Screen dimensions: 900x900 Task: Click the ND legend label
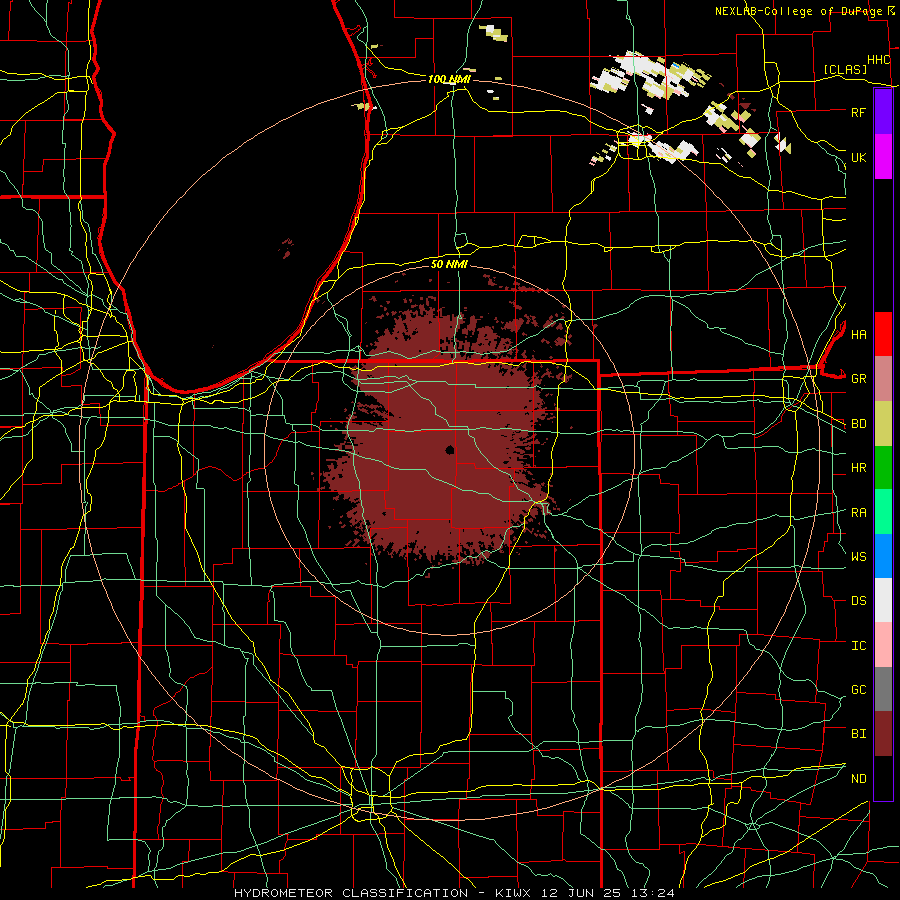click(x=858, y=779)
